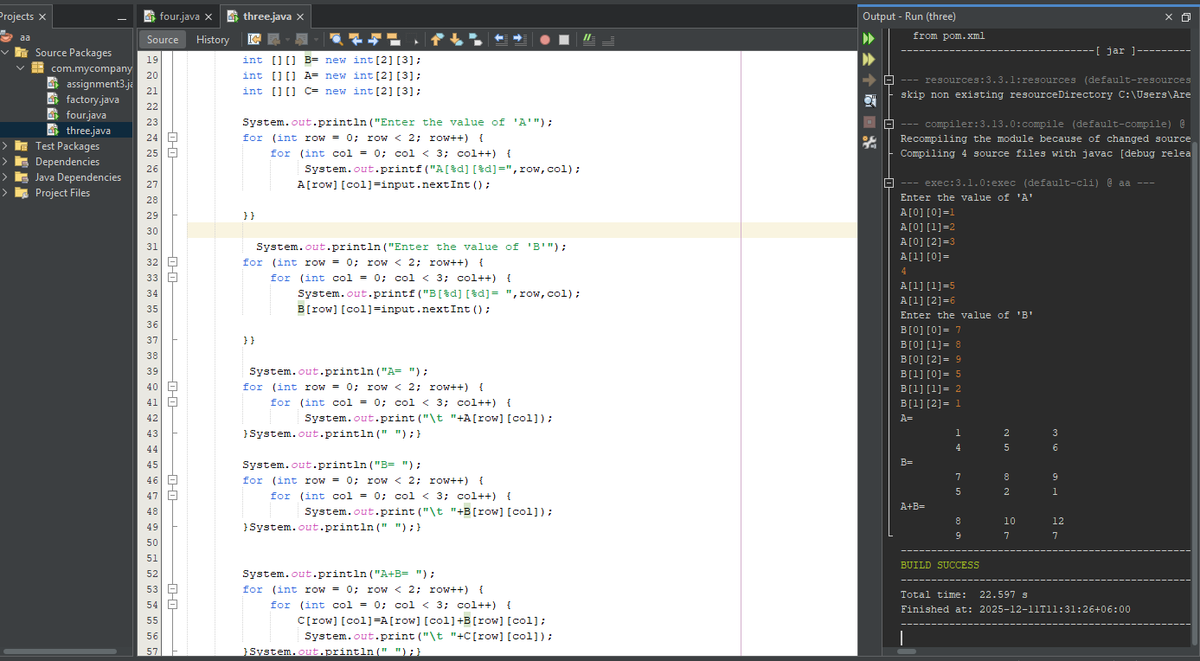This screenshot has width=1200, height=661.
Task: Toggle Bookmark icon in editor toolbar
Action: pyautogui.click(x=475, y=40)
